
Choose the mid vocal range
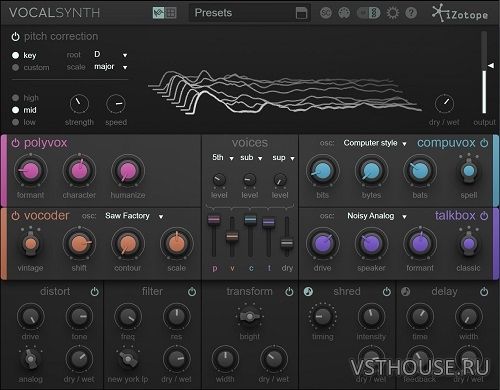15,110
